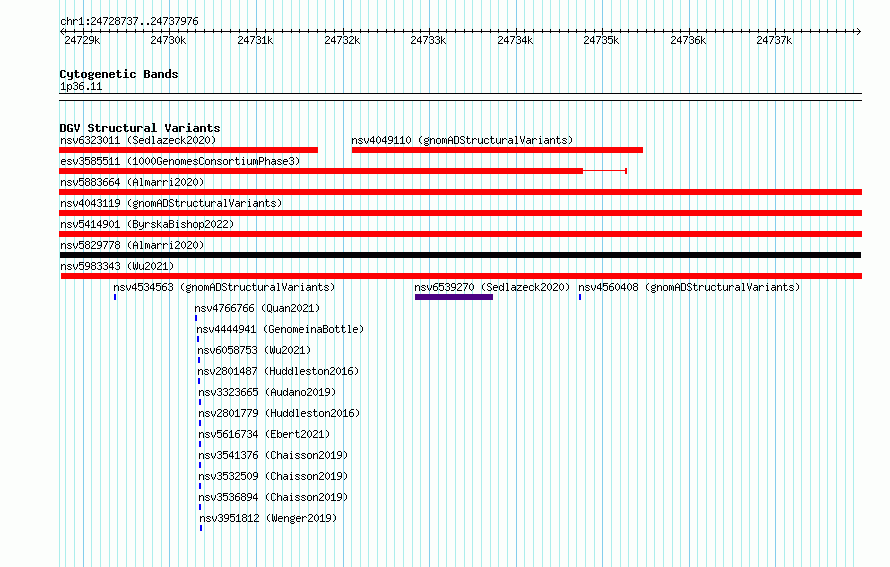The height and width of the screenshot is (567, 890).
Task: Click the 24732k ruler tick label
Action: [x=342, y=40]
